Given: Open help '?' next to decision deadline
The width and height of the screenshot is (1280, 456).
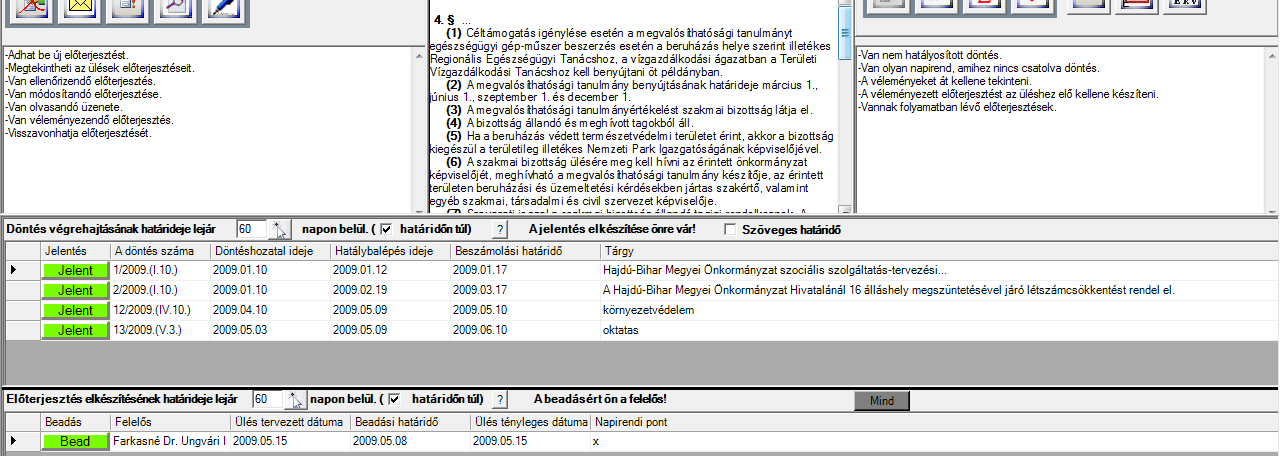Looking at the screenshot, I should coord(501,230).
